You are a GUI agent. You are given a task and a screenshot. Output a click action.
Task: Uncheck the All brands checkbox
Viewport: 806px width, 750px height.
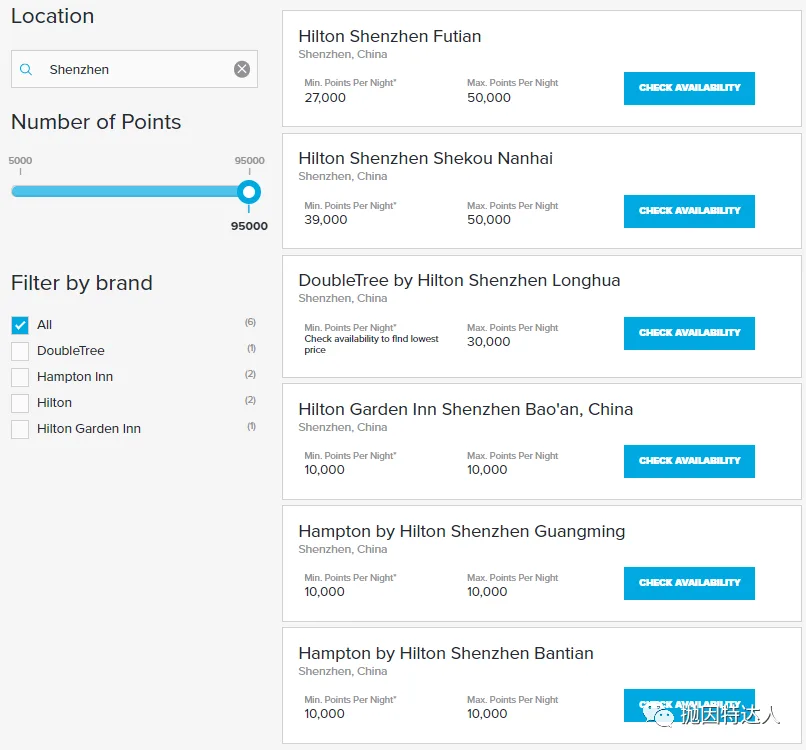[x=20, y=325]
